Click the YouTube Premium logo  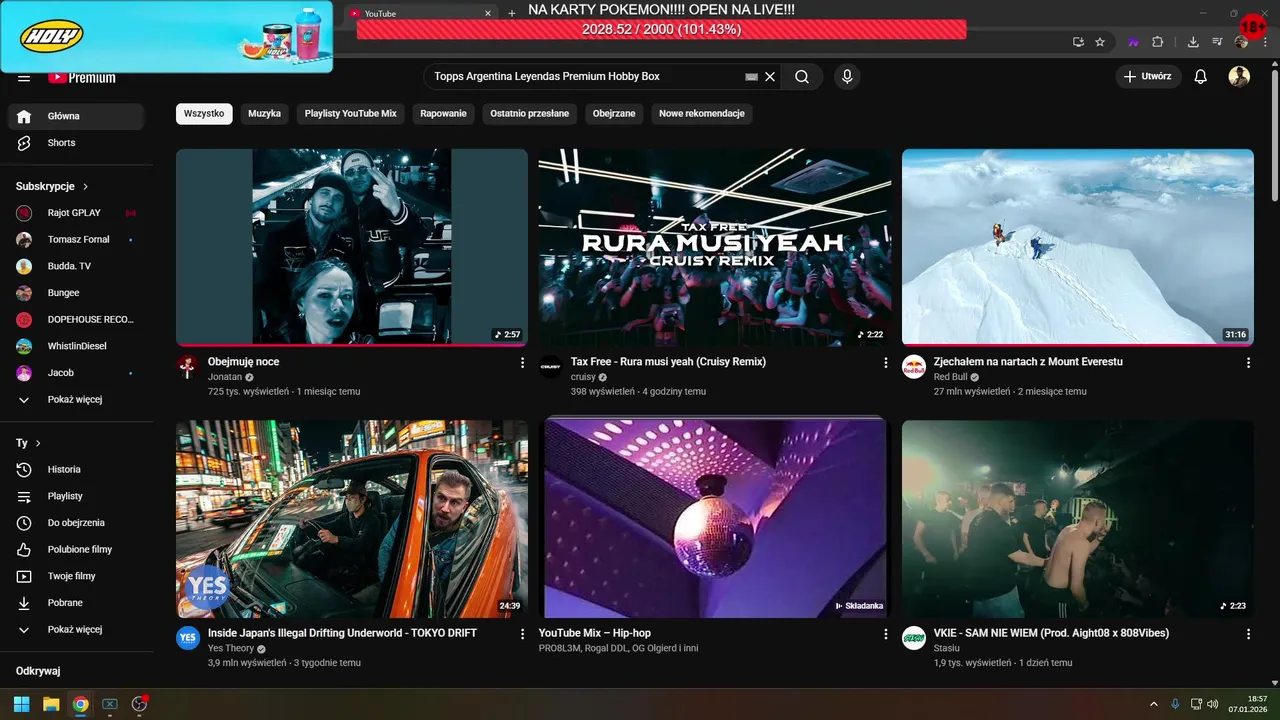click(x=82, y=77)
